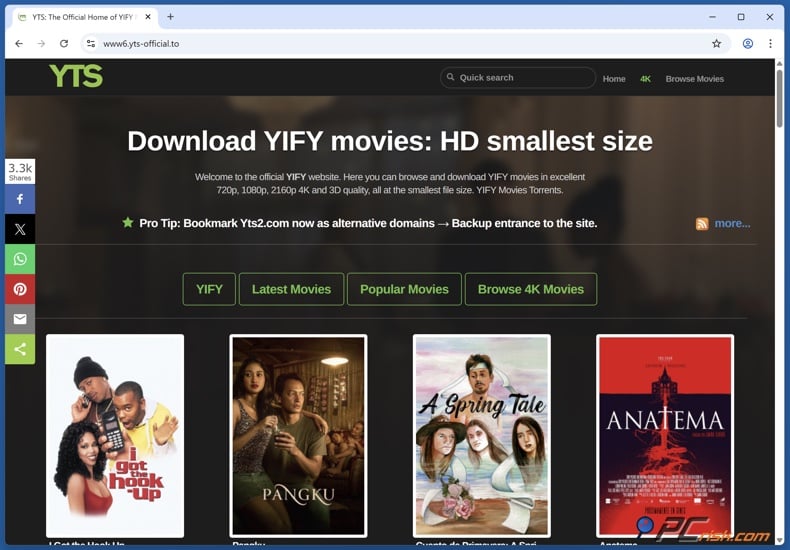Click the '3.3k Shares' counter
Screen dimensions: 790x550
(20, 172)
